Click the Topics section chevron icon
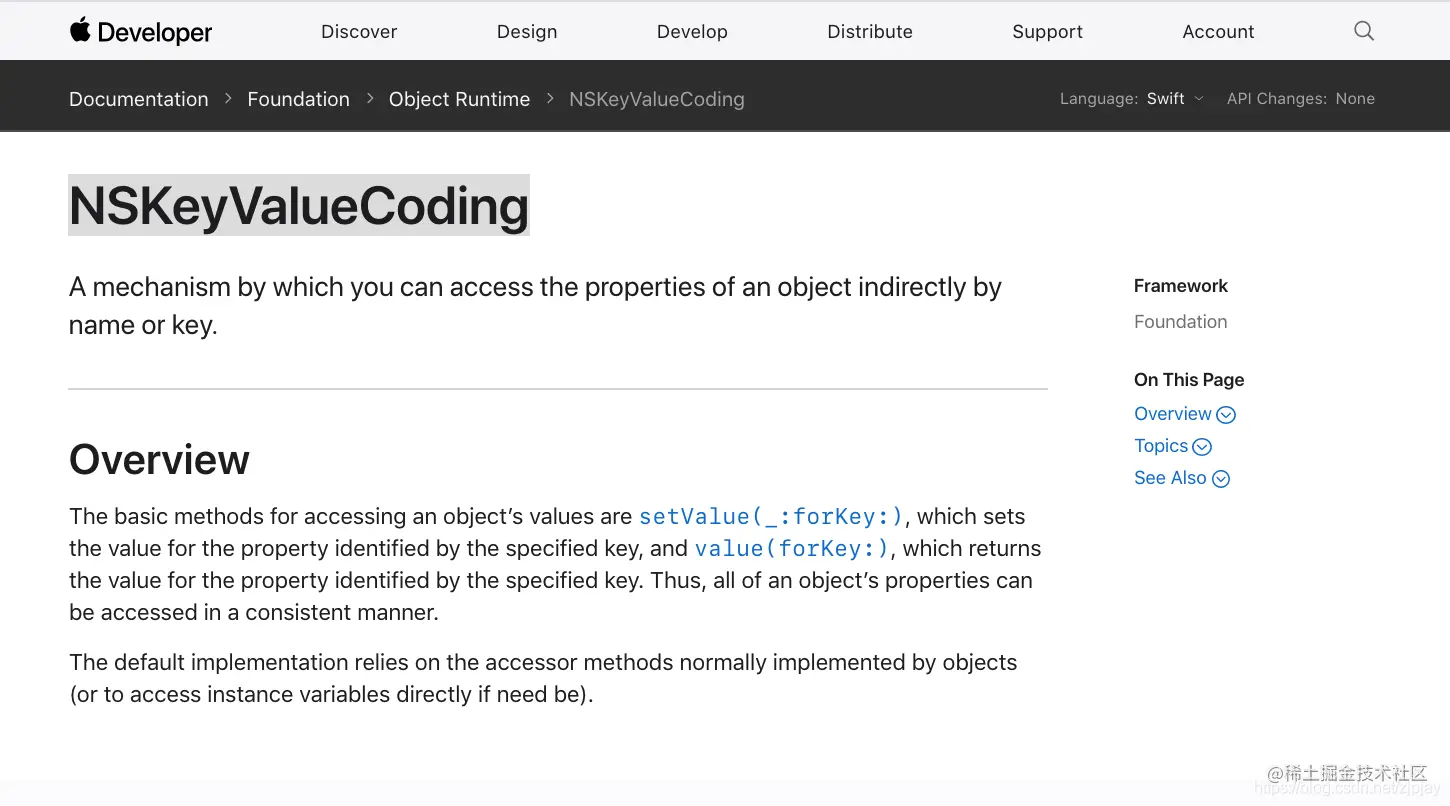The height and width of the screenshot is (806, 1450). click(x=1202, y=446)
